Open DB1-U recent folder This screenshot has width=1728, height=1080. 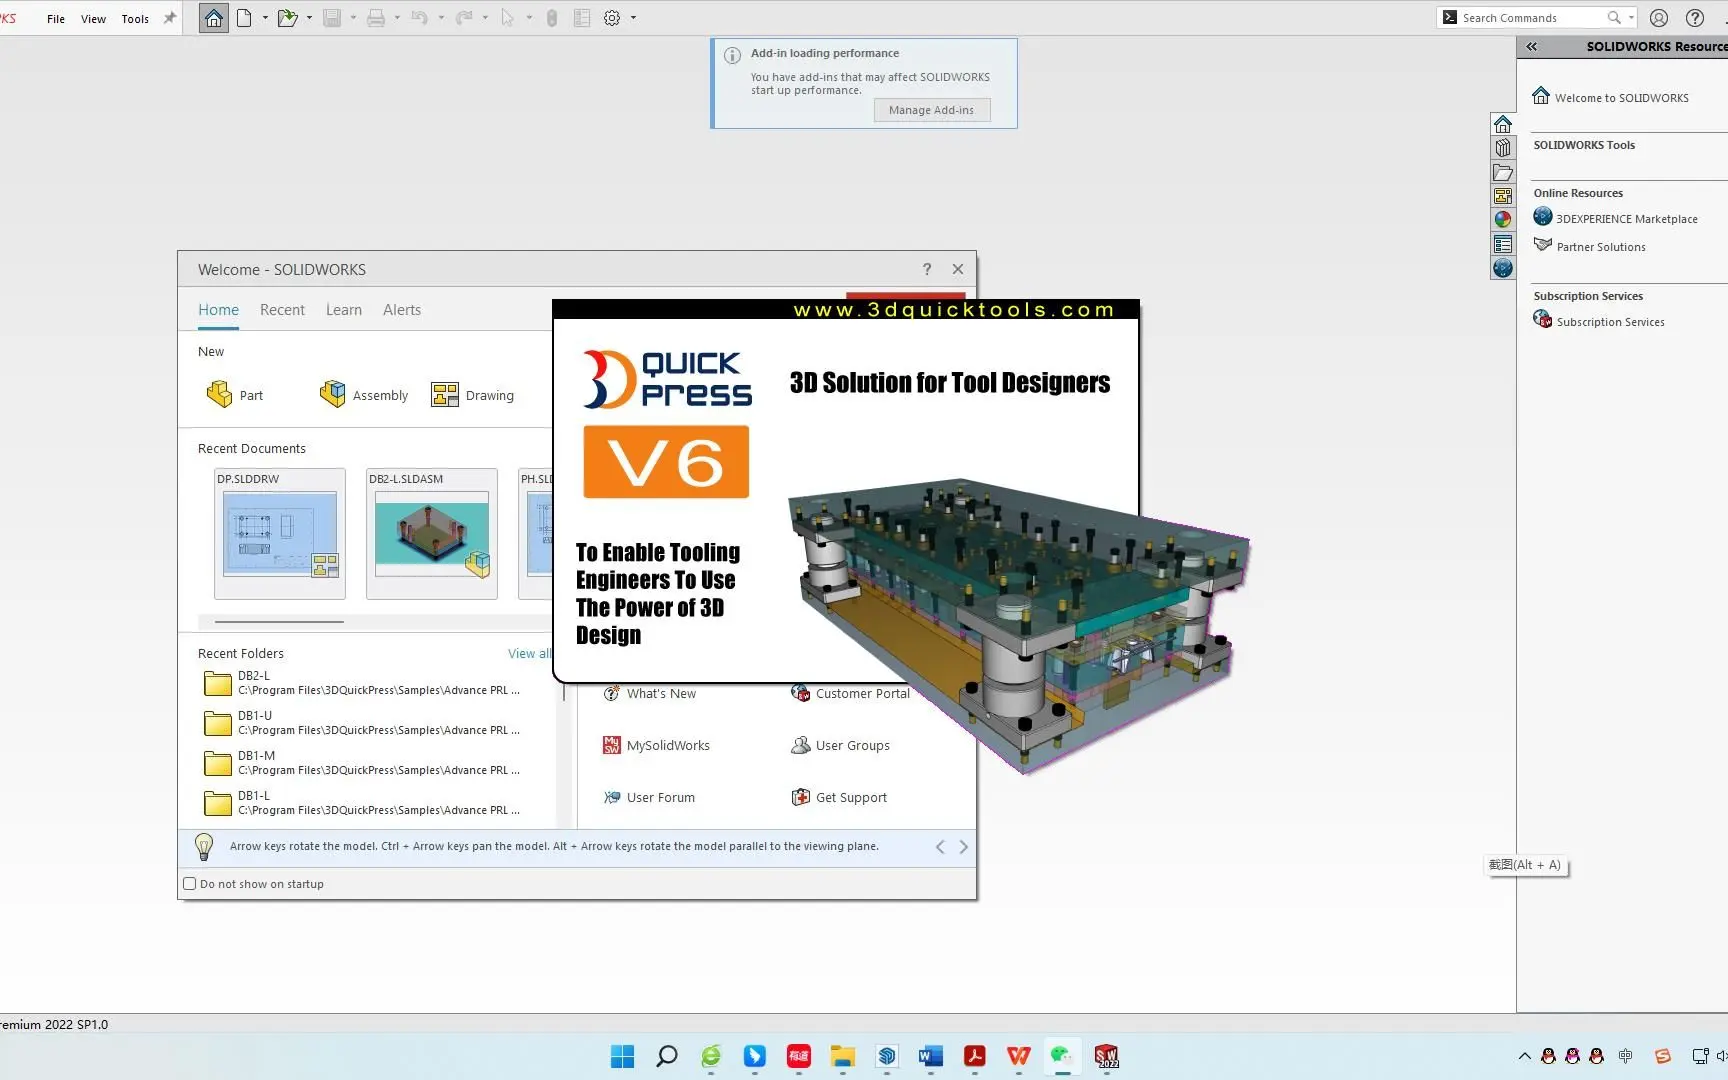[x=362, y=723]
